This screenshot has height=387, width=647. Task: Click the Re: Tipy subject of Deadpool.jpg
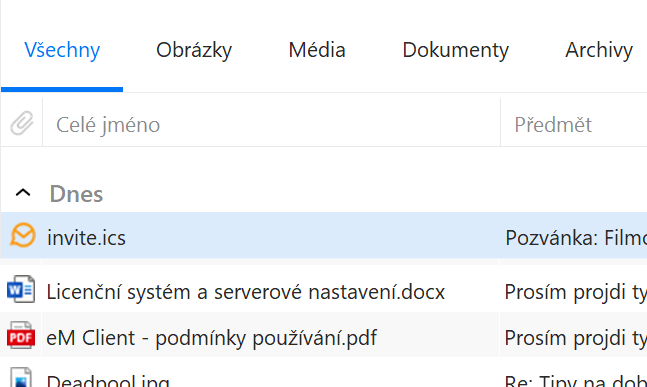(576, 380)
